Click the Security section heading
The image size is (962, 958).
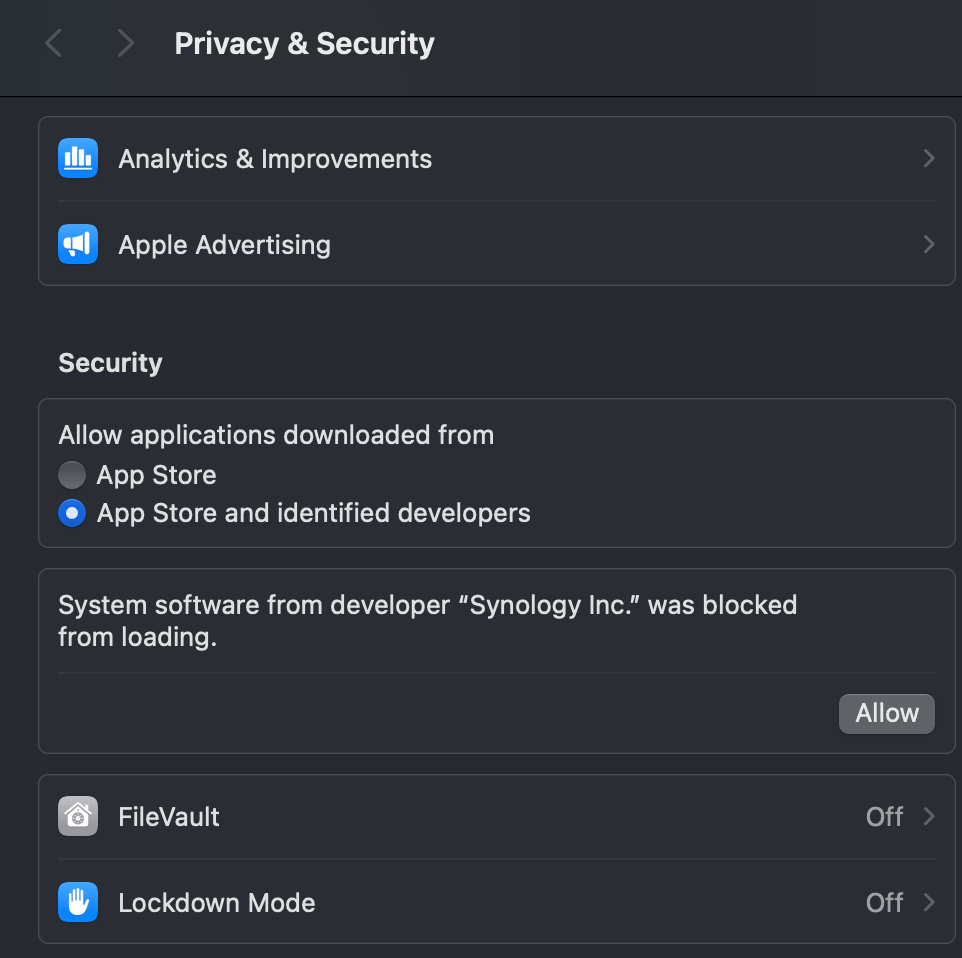click(110, 363)
